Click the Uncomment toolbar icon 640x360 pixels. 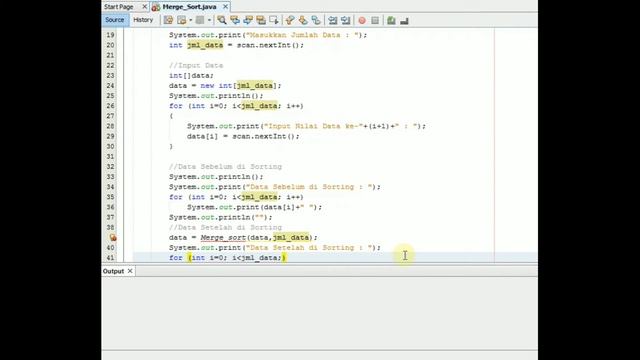[x=404, y=20]
